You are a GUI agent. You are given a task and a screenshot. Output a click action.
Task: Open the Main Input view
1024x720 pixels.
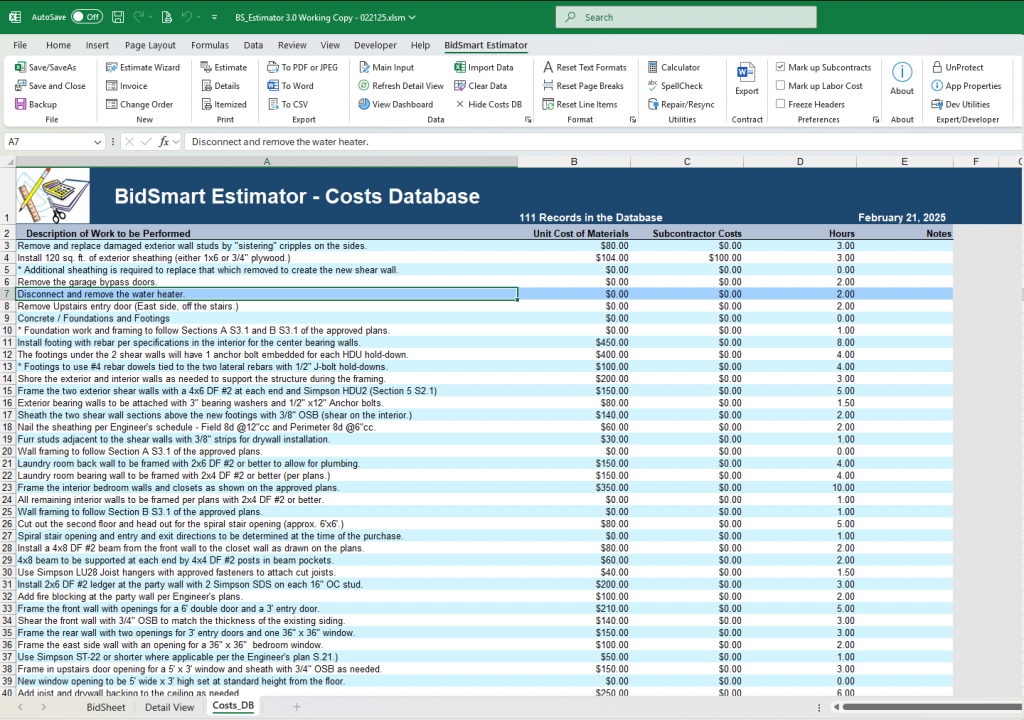386,67
